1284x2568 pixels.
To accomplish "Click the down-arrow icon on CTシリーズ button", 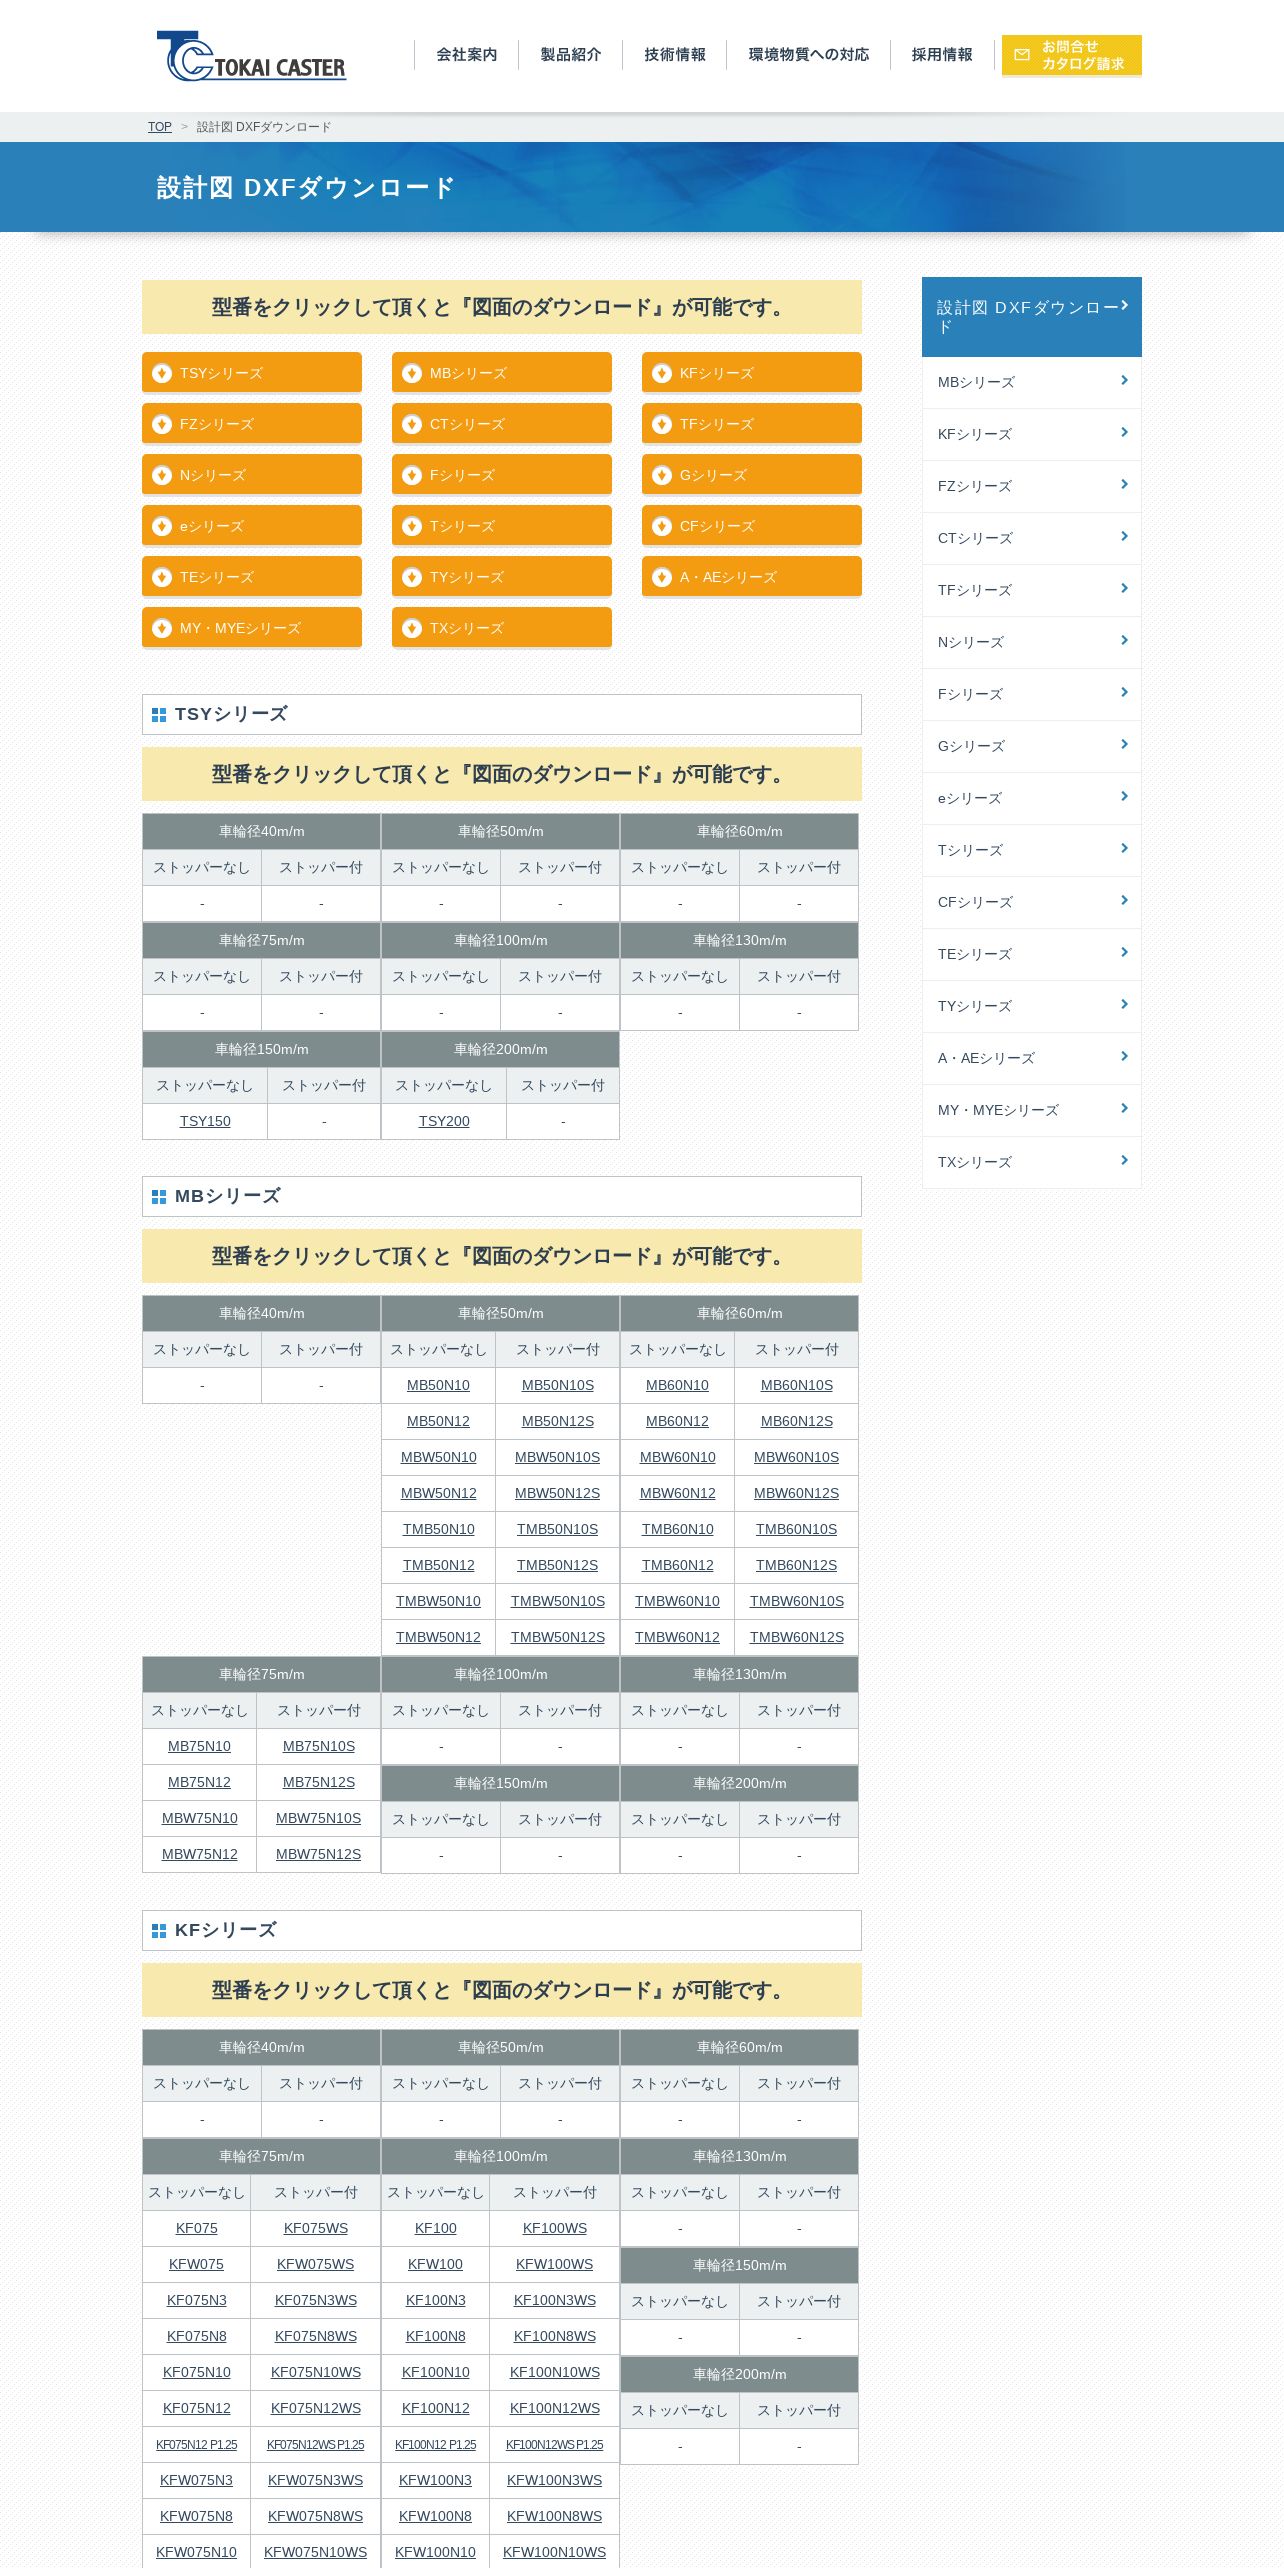I will [x=412, y=424].
